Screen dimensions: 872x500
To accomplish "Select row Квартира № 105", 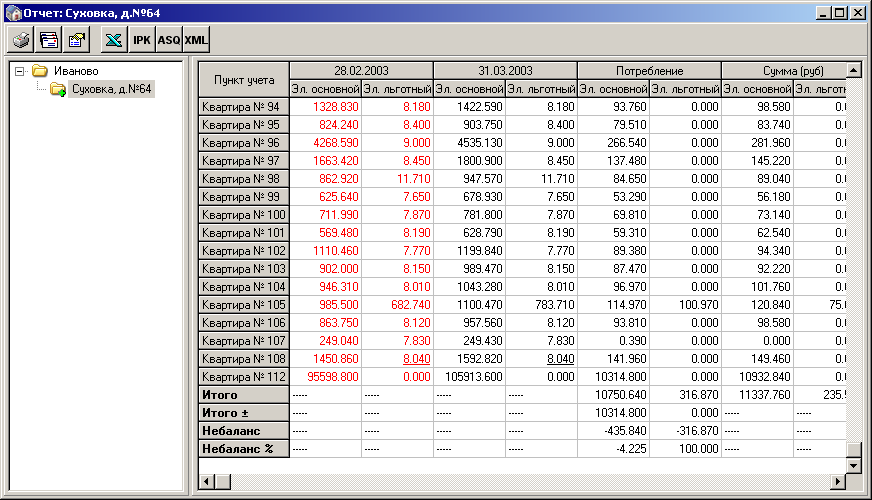I will pos(244,305).
